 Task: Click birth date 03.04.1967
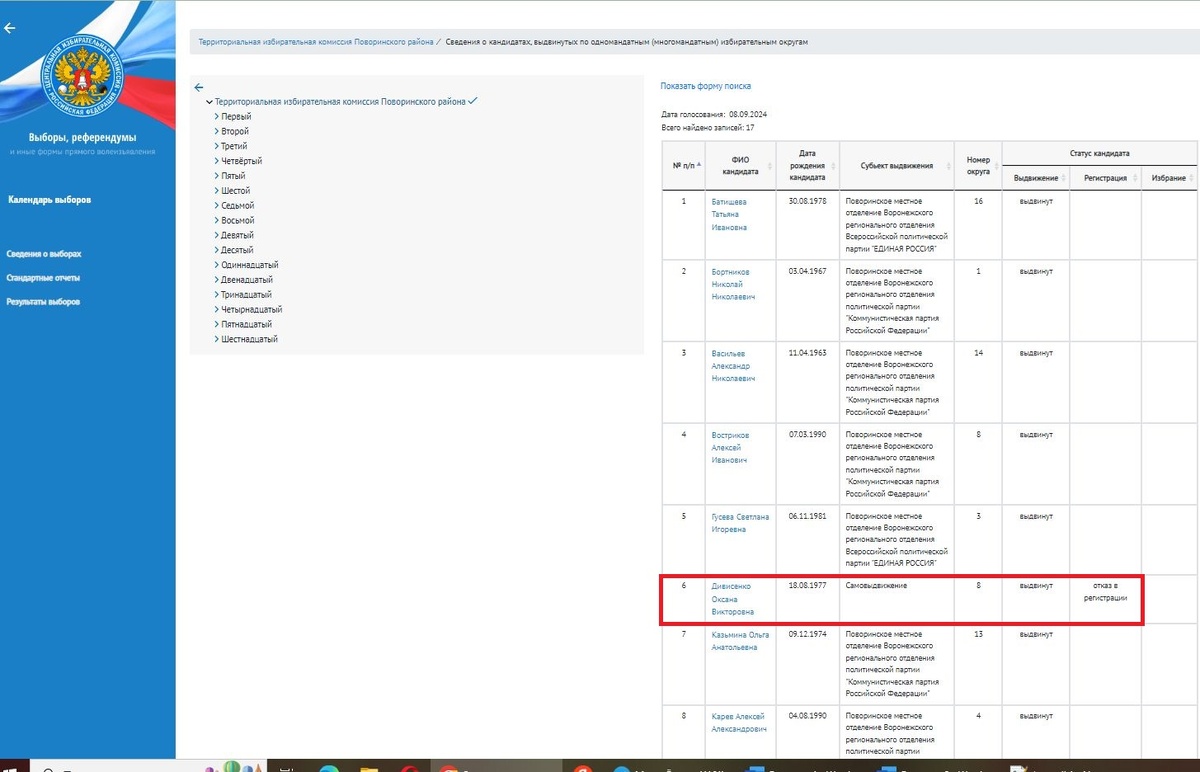pyautogui.click(x=807, y=272)
